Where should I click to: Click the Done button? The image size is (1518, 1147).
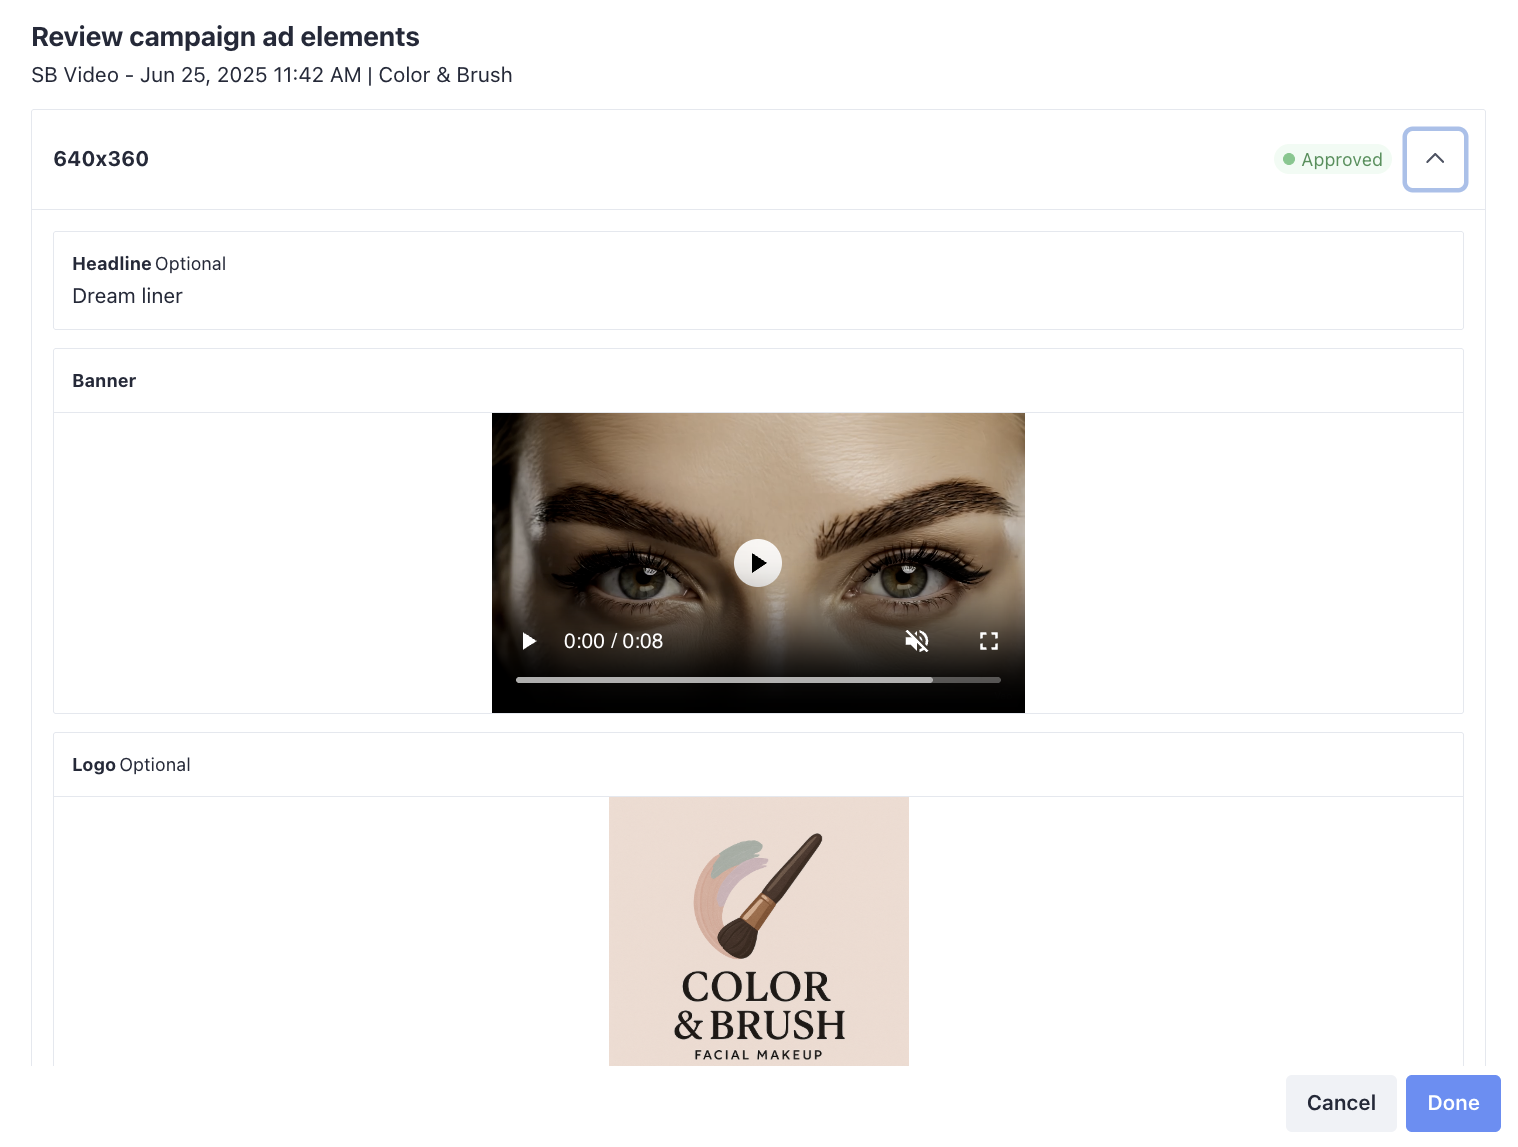(x=1453, y=1103)
